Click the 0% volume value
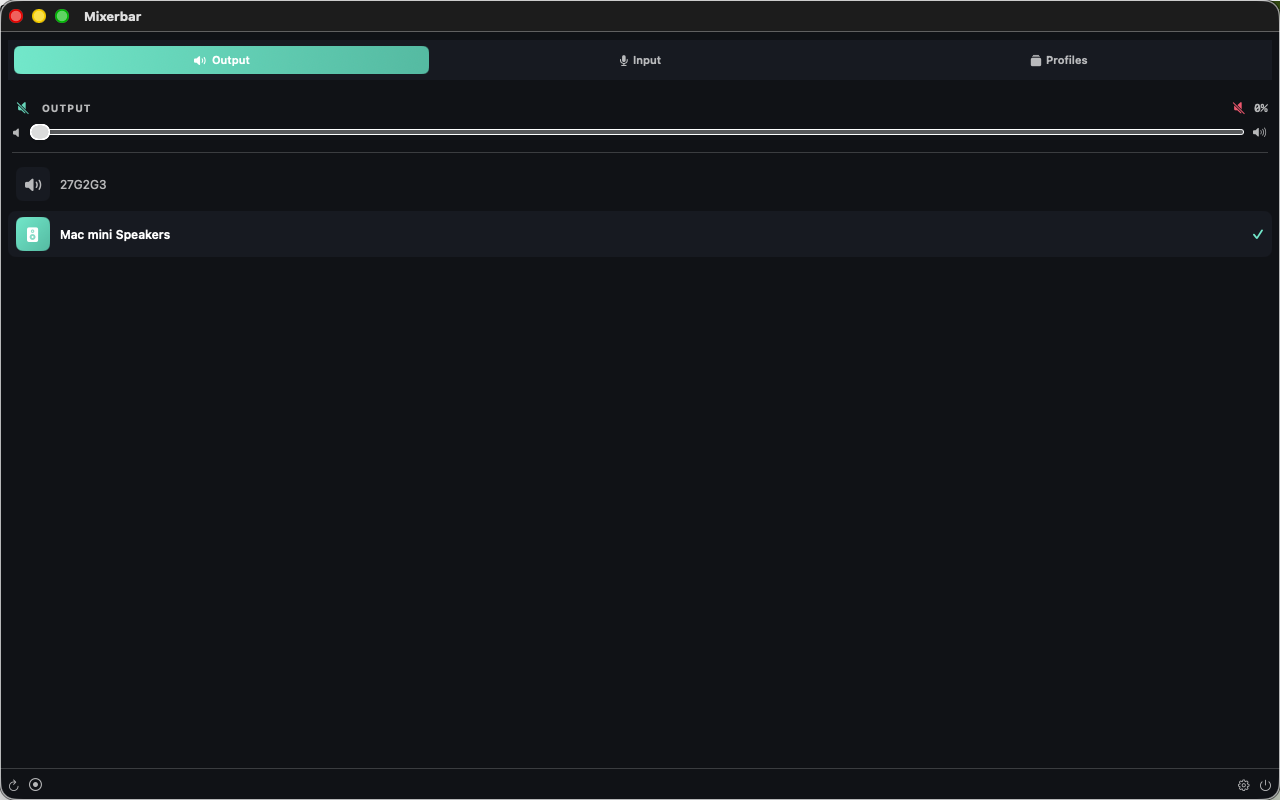 point(1261,108)
